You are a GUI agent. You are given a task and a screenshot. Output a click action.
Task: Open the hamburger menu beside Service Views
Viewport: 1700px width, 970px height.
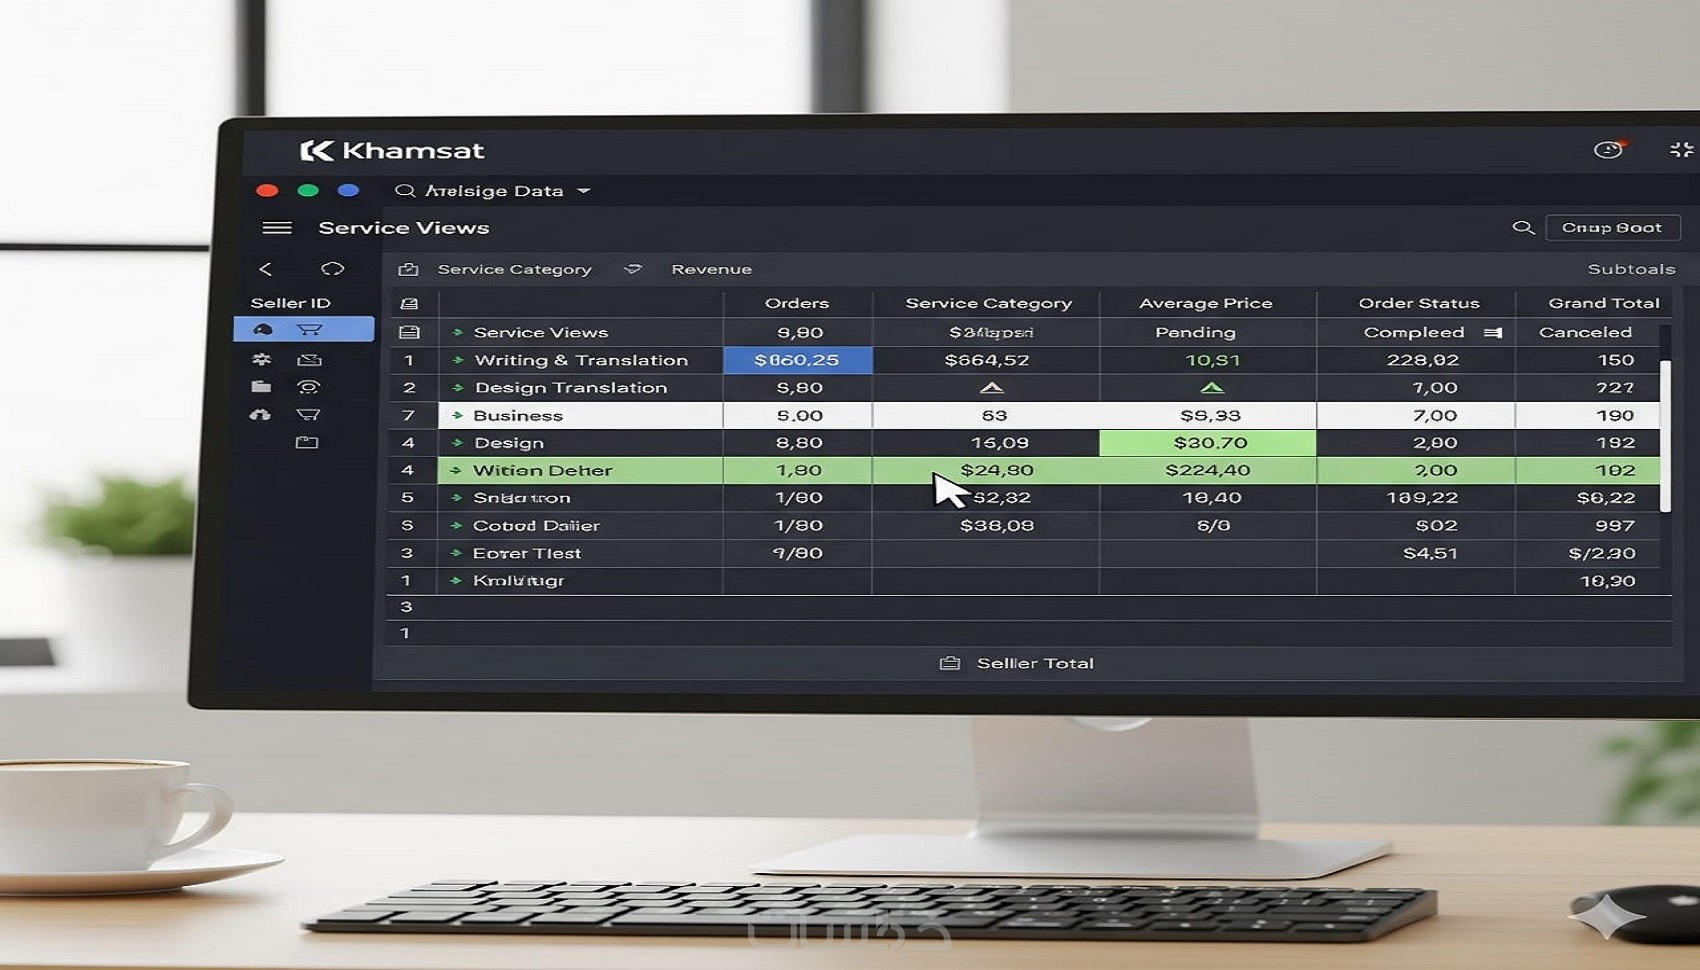coord(277,228)
